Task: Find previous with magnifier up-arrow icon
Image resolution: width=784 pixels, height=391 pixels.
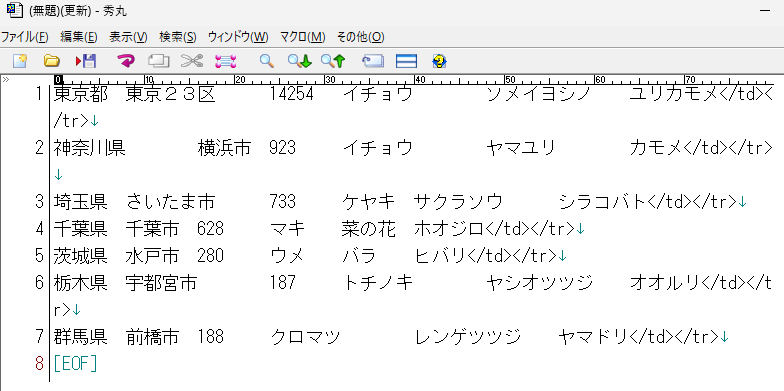Action: pyautogui.click(x=333, y=62)
